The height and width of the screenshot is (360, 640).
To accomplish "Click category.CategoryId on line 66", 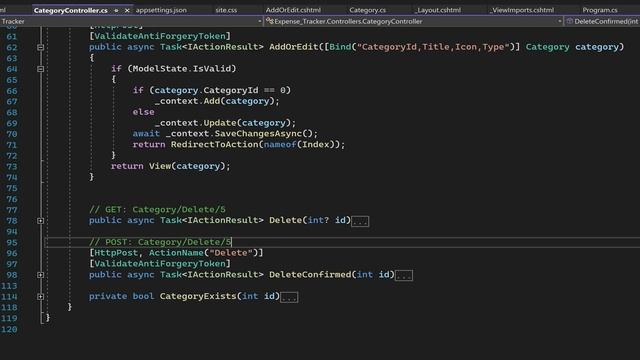I will coord(206,90).
